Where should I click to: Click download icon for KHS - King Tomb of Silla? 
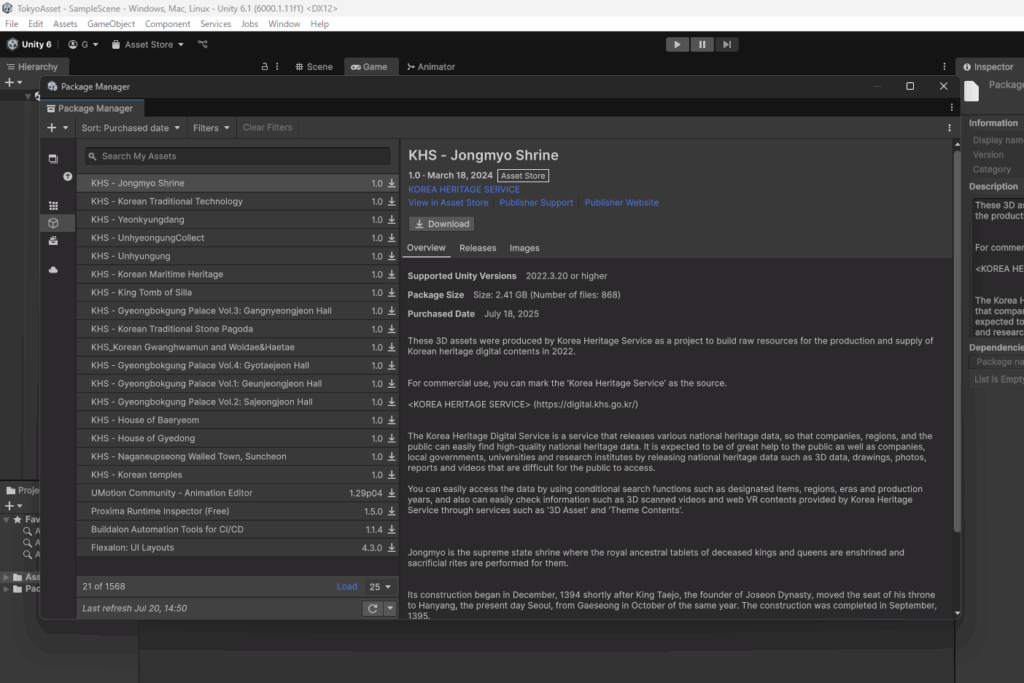(392, 293)
